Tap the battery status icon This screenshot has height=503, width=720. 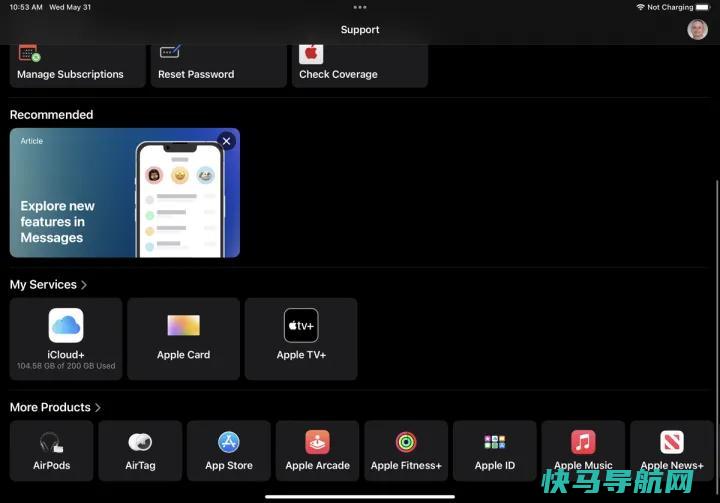[703, 7]
